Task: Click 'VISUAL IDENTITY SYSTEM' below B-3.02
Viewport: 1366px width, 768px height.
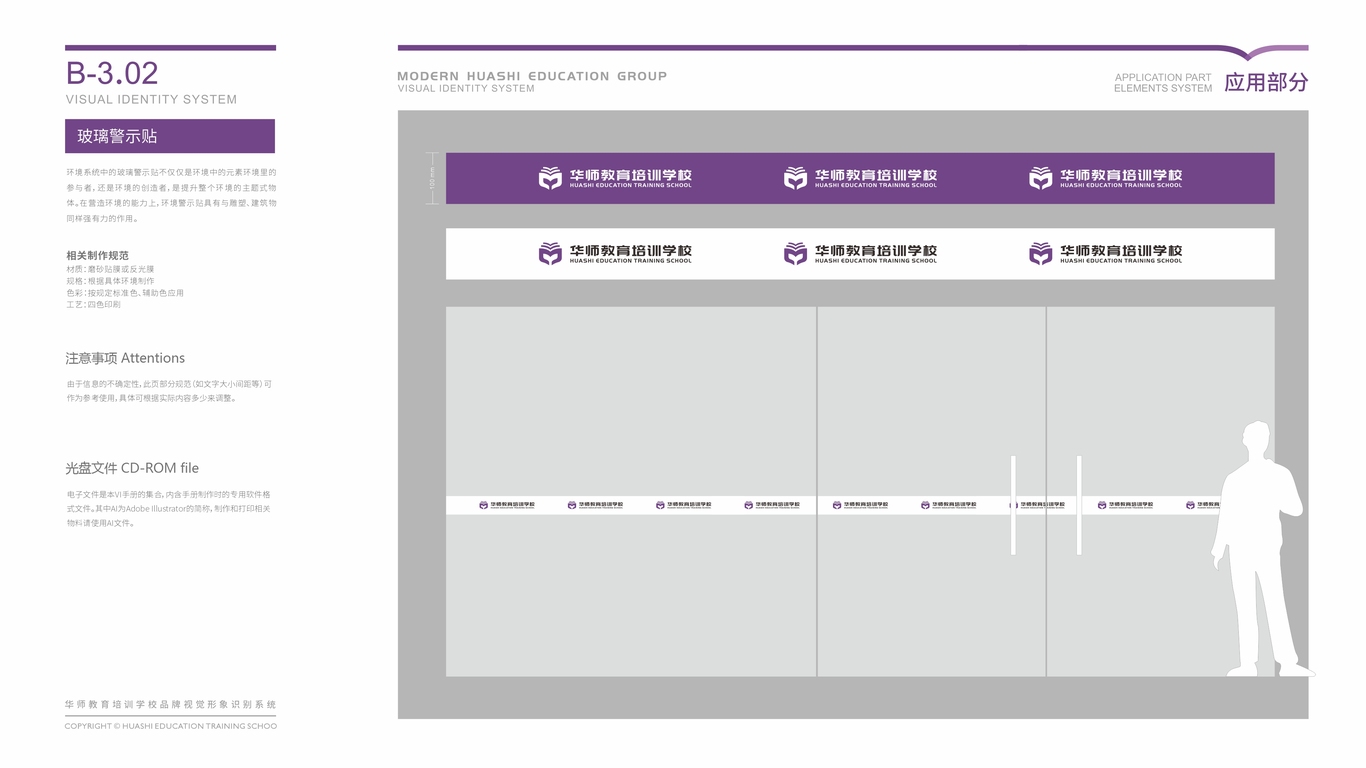Action: pos(151,100)
